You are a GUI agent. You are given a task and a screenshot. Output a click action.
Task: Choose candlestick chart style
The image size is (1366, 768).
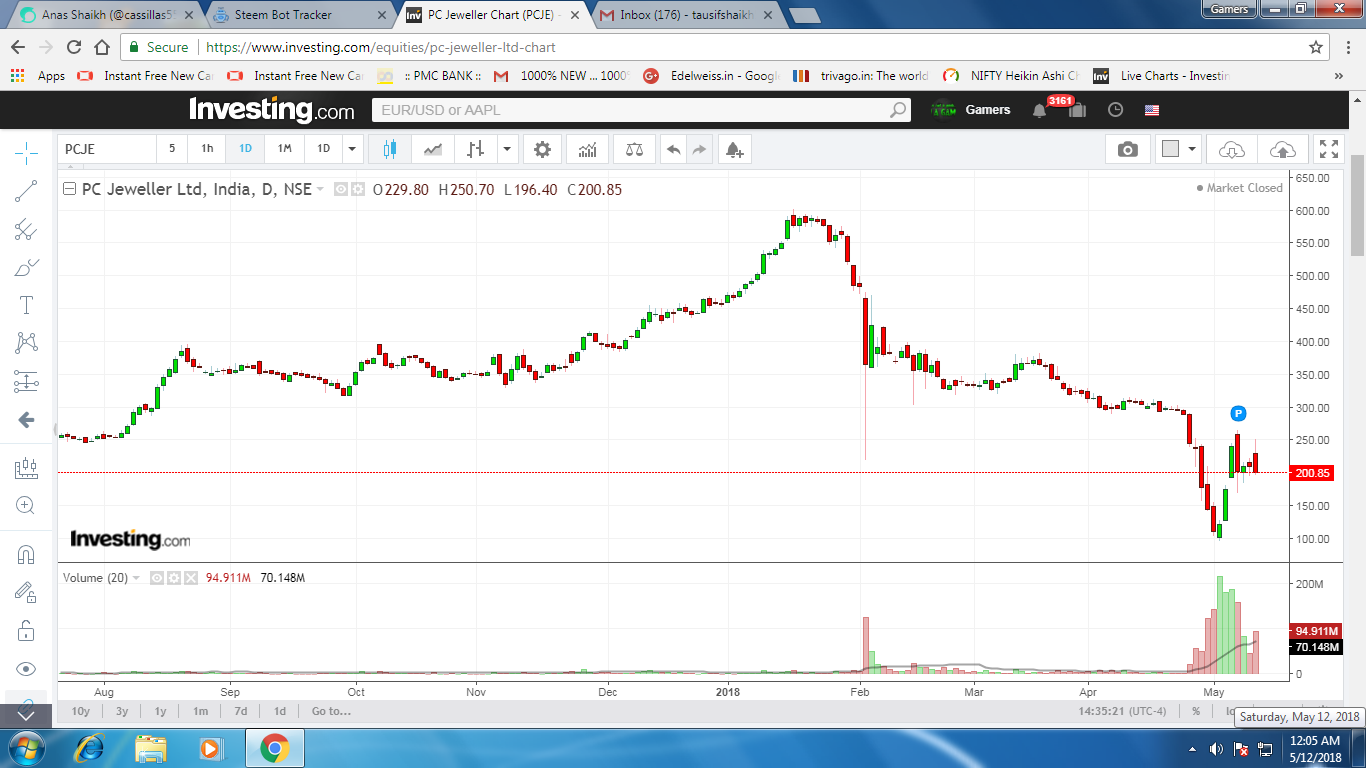pyautogui.click(x=390, y=149)
